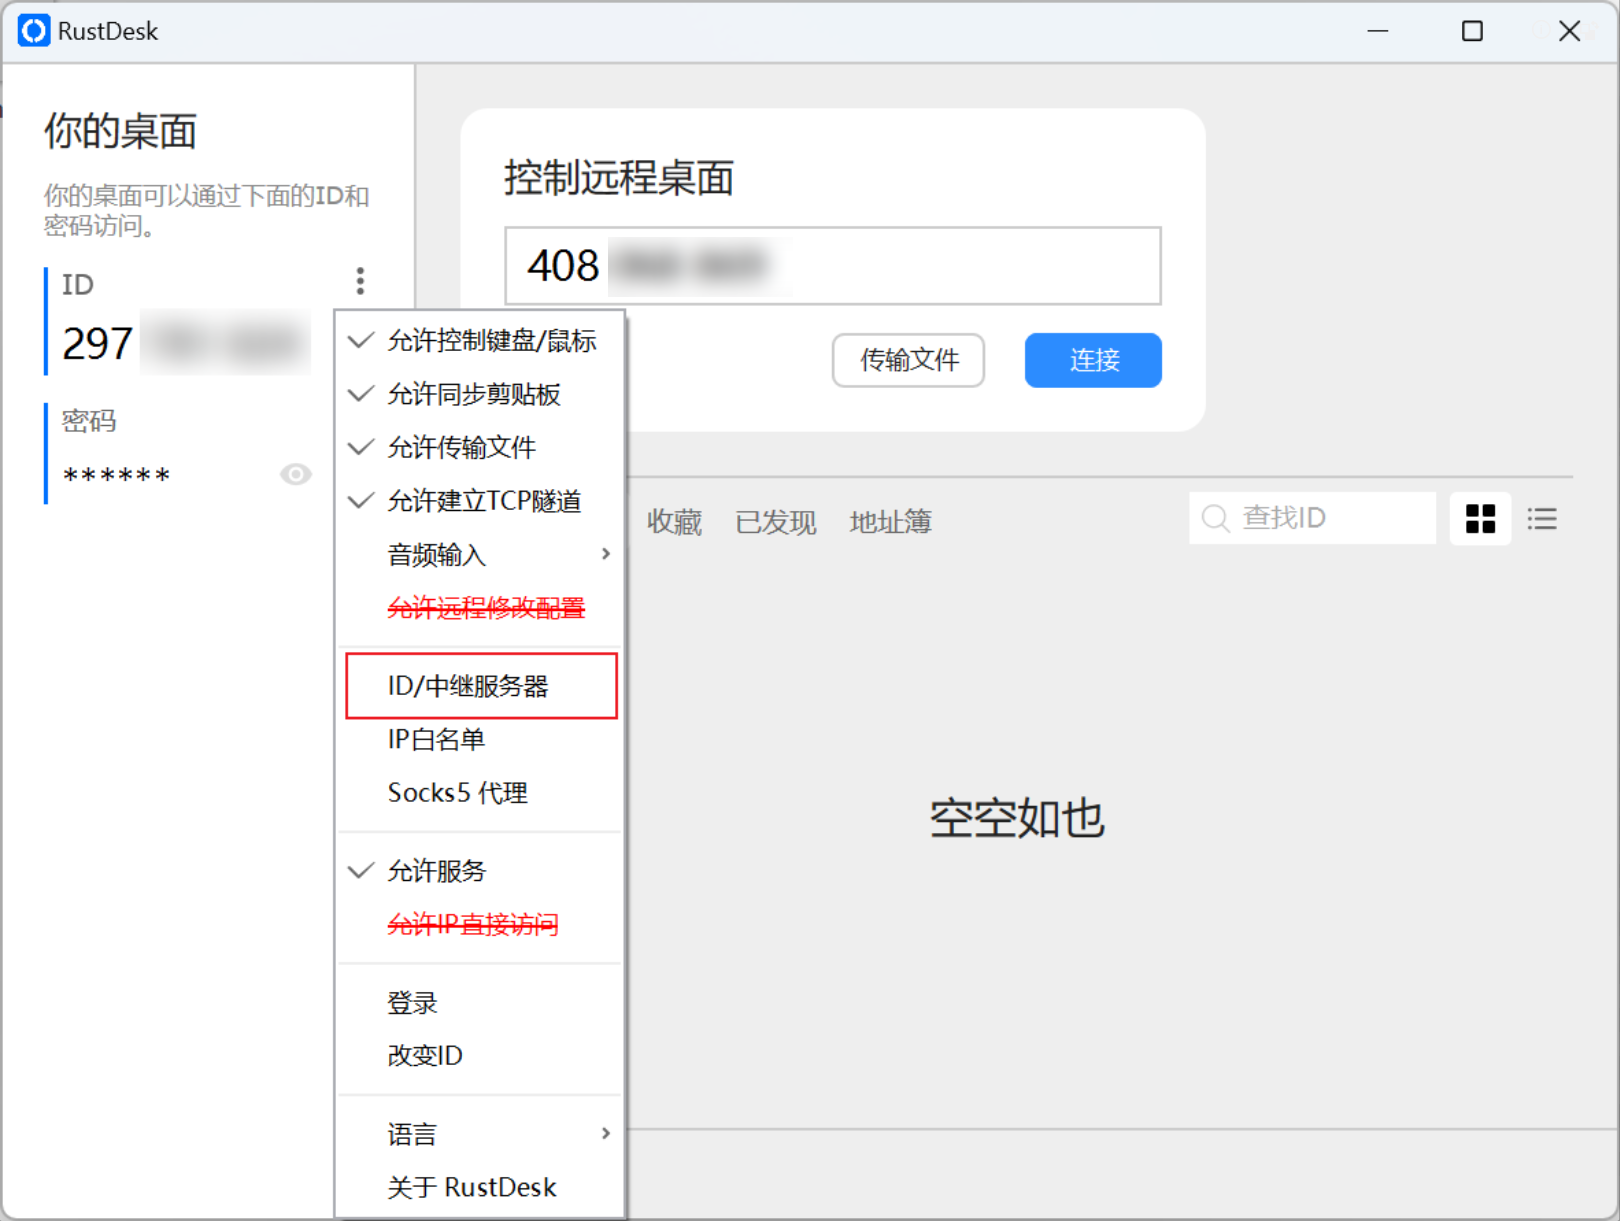Open the 地址簿 tab
1620x1221 pixels.
pyautogui.click(x=890, y=522)
